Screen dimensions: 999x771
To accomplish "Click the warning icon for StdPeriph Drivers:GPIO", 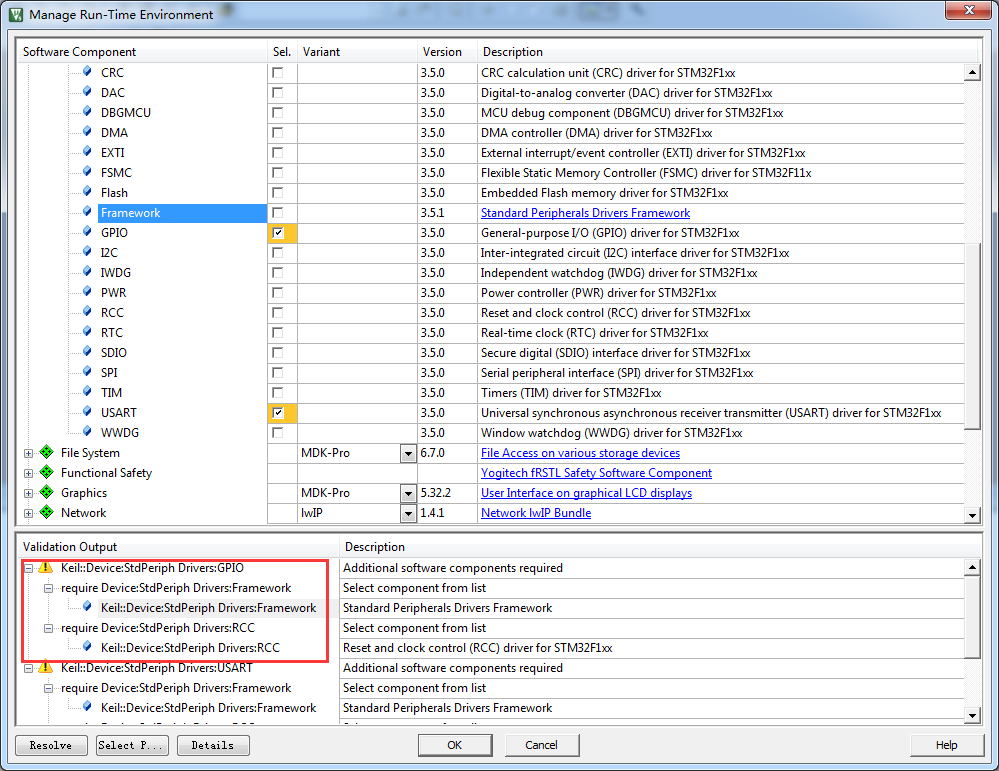I will click(46, 568).
